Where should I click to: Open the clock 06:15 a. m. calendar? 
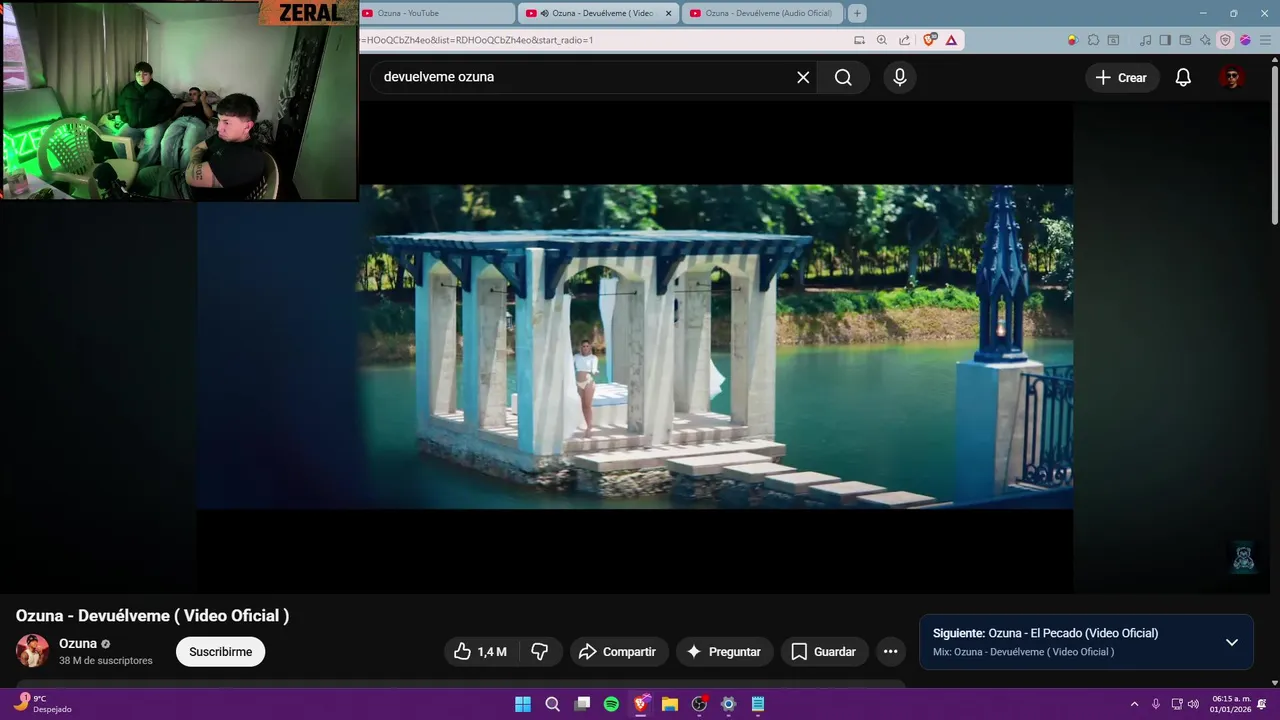tap(1230, 704)
